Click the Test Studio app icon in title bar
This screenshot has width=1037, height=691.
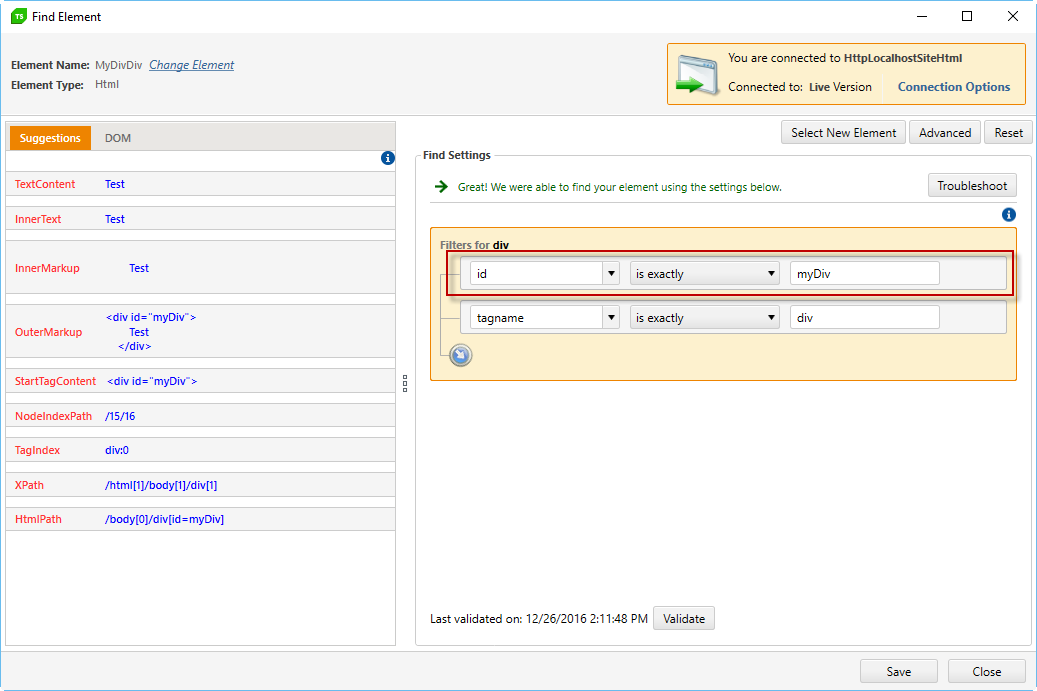click(x=19, y=17)
